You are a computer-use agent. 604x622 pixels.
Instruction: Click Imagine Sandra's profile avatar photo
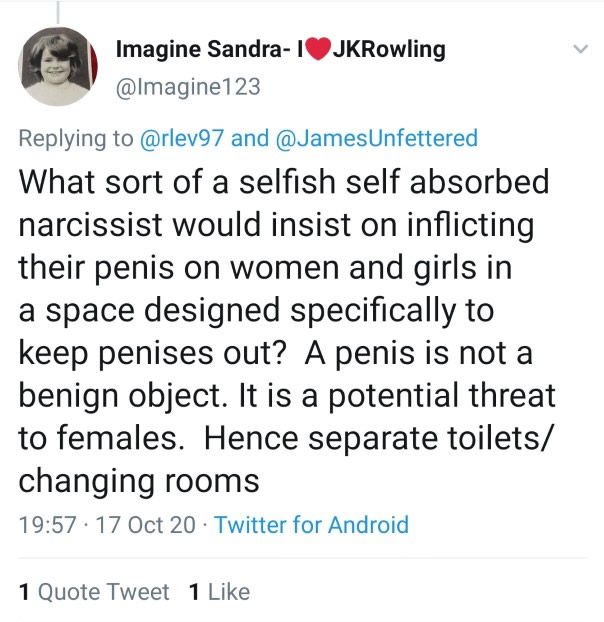click(x=59, y=66)
